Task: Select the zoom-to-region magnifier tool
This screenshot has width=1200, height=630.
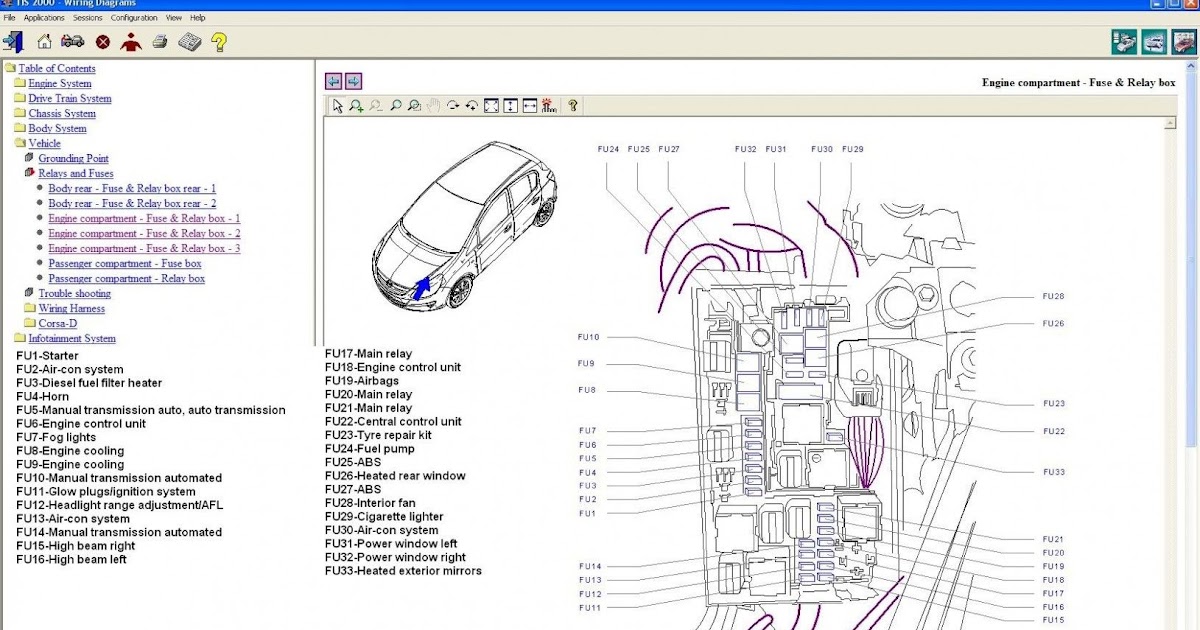Action: pos(414,105)
